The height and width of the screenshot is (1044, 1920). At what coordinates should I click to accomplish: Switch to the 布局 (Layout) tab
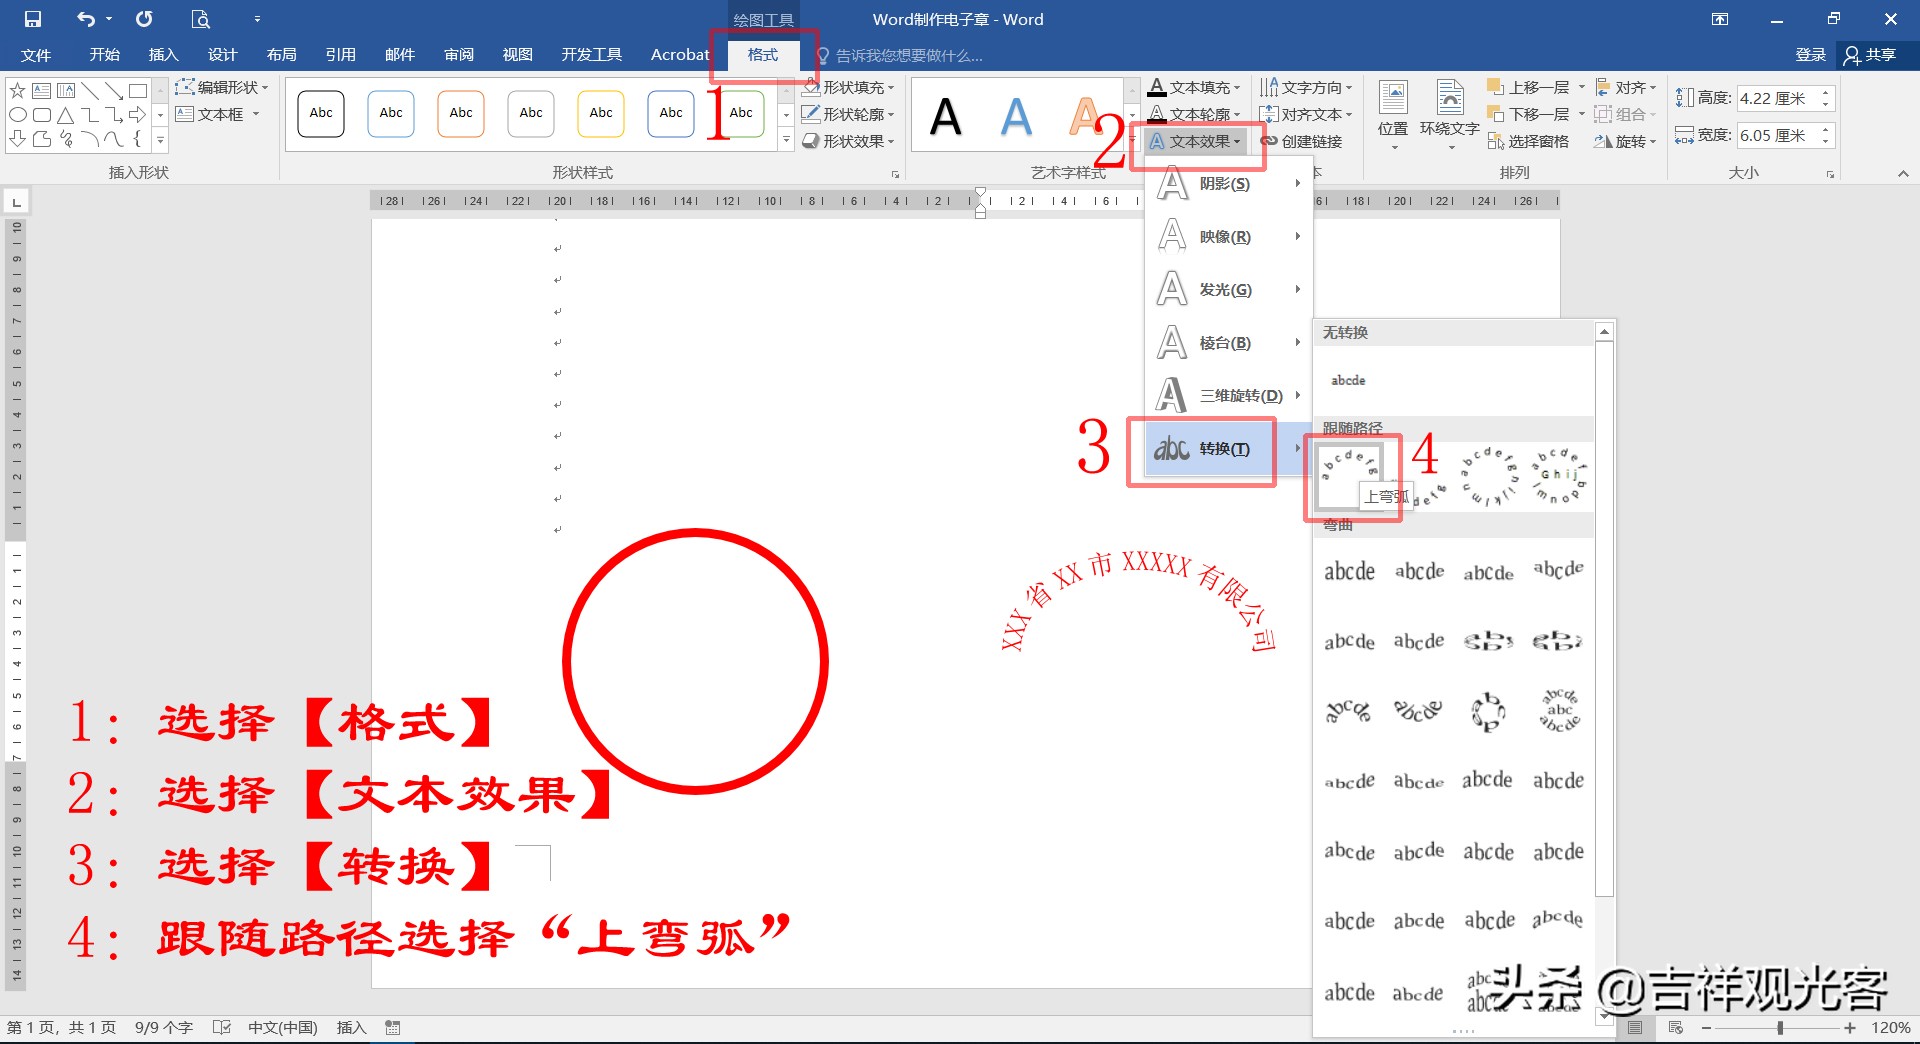(281, 55)
